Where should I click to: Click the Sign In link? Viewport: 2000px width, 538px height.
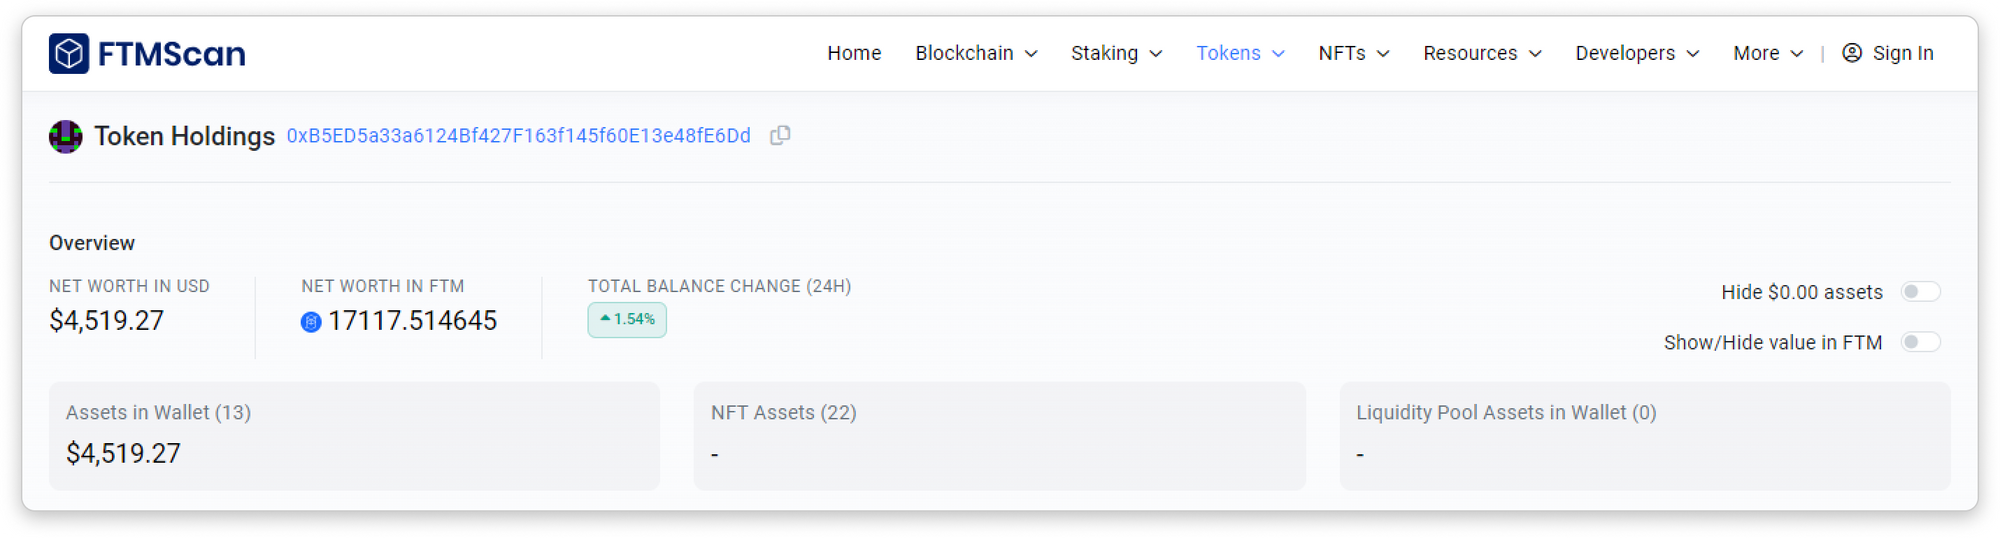click(1902, 53)
